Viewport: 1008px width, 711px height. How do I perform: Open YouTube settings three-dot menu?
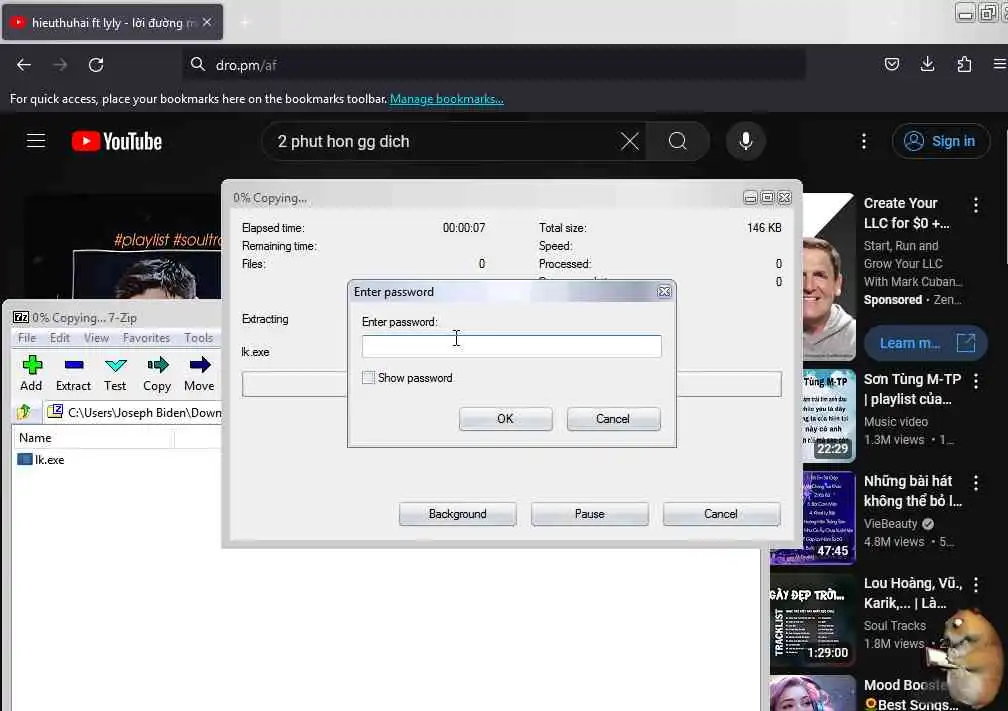tap(864, 141)
